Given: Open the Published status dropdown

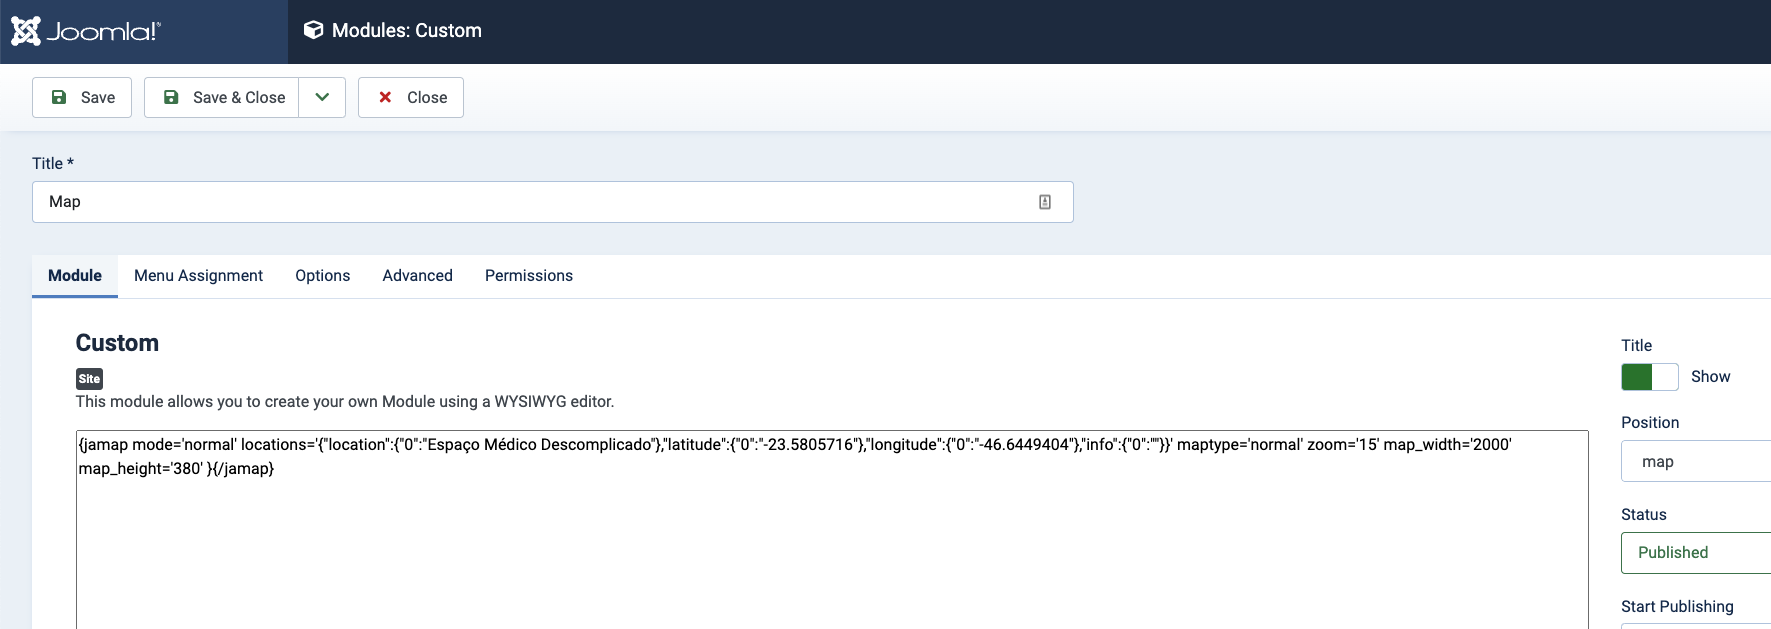Looking at the screenshot, I should (1700, 553).
